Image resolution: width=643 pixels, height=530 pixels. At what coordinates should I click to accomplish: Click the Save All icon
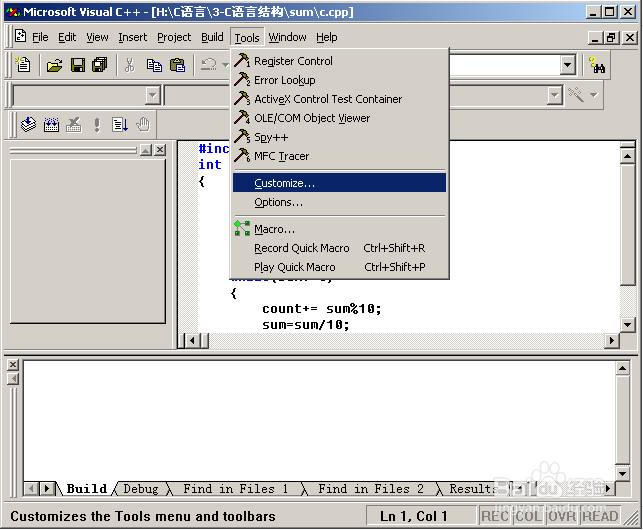pyautogui.click(x=100, y=65)
